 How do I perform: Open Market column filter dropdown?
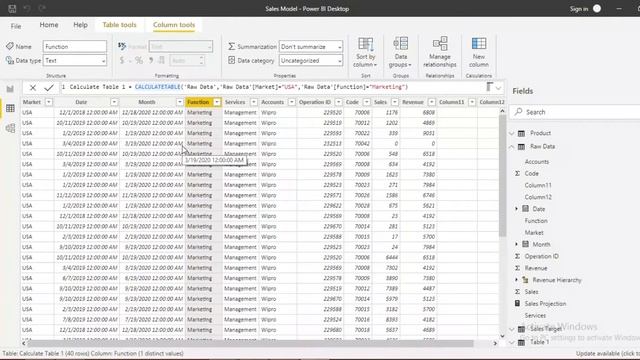click(x=49, y=102)
